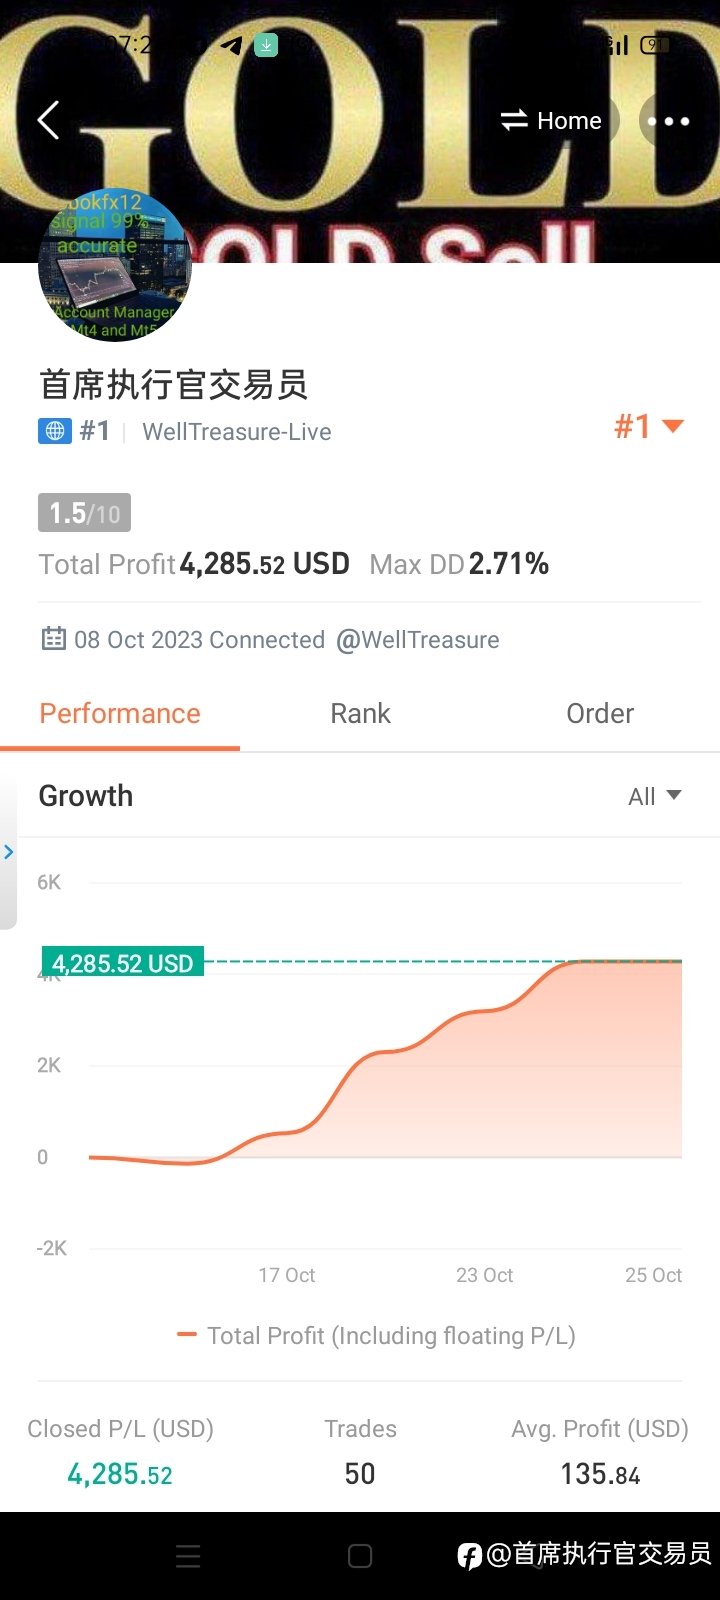Open the three-dots more options menu
This screenshot has width=720, height=1600.
(x=668, y=121)
